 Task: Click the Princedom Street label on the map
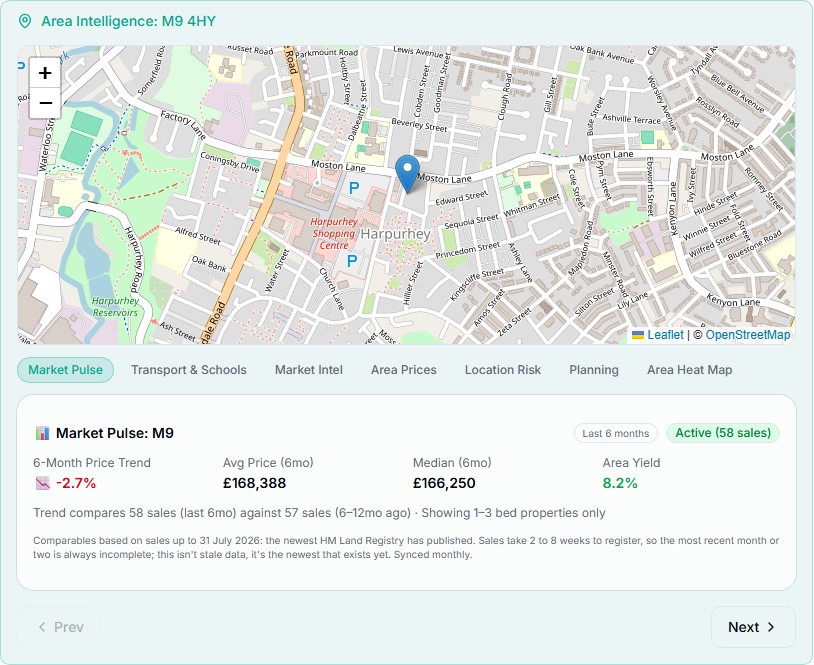coord(467,250)
